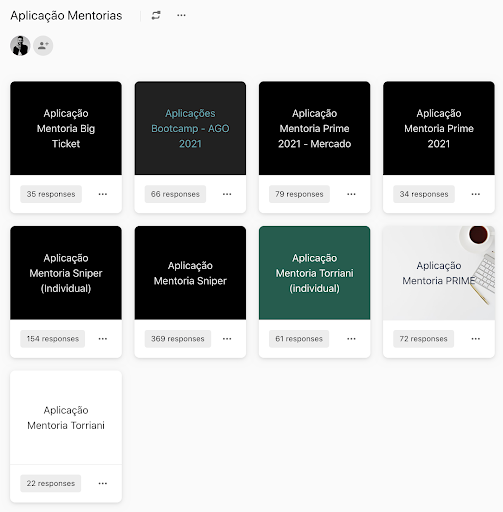This screenshot has height=512, width=503.
Task: Open Aplicações Bootcamp - AGO 2021 form
Action: [190, 128]
